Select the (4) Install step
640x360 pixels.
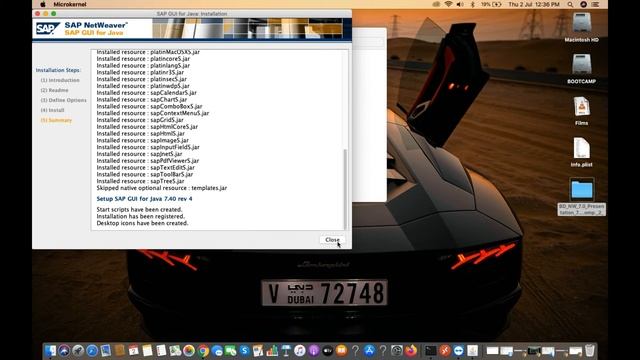pos(52,110)
